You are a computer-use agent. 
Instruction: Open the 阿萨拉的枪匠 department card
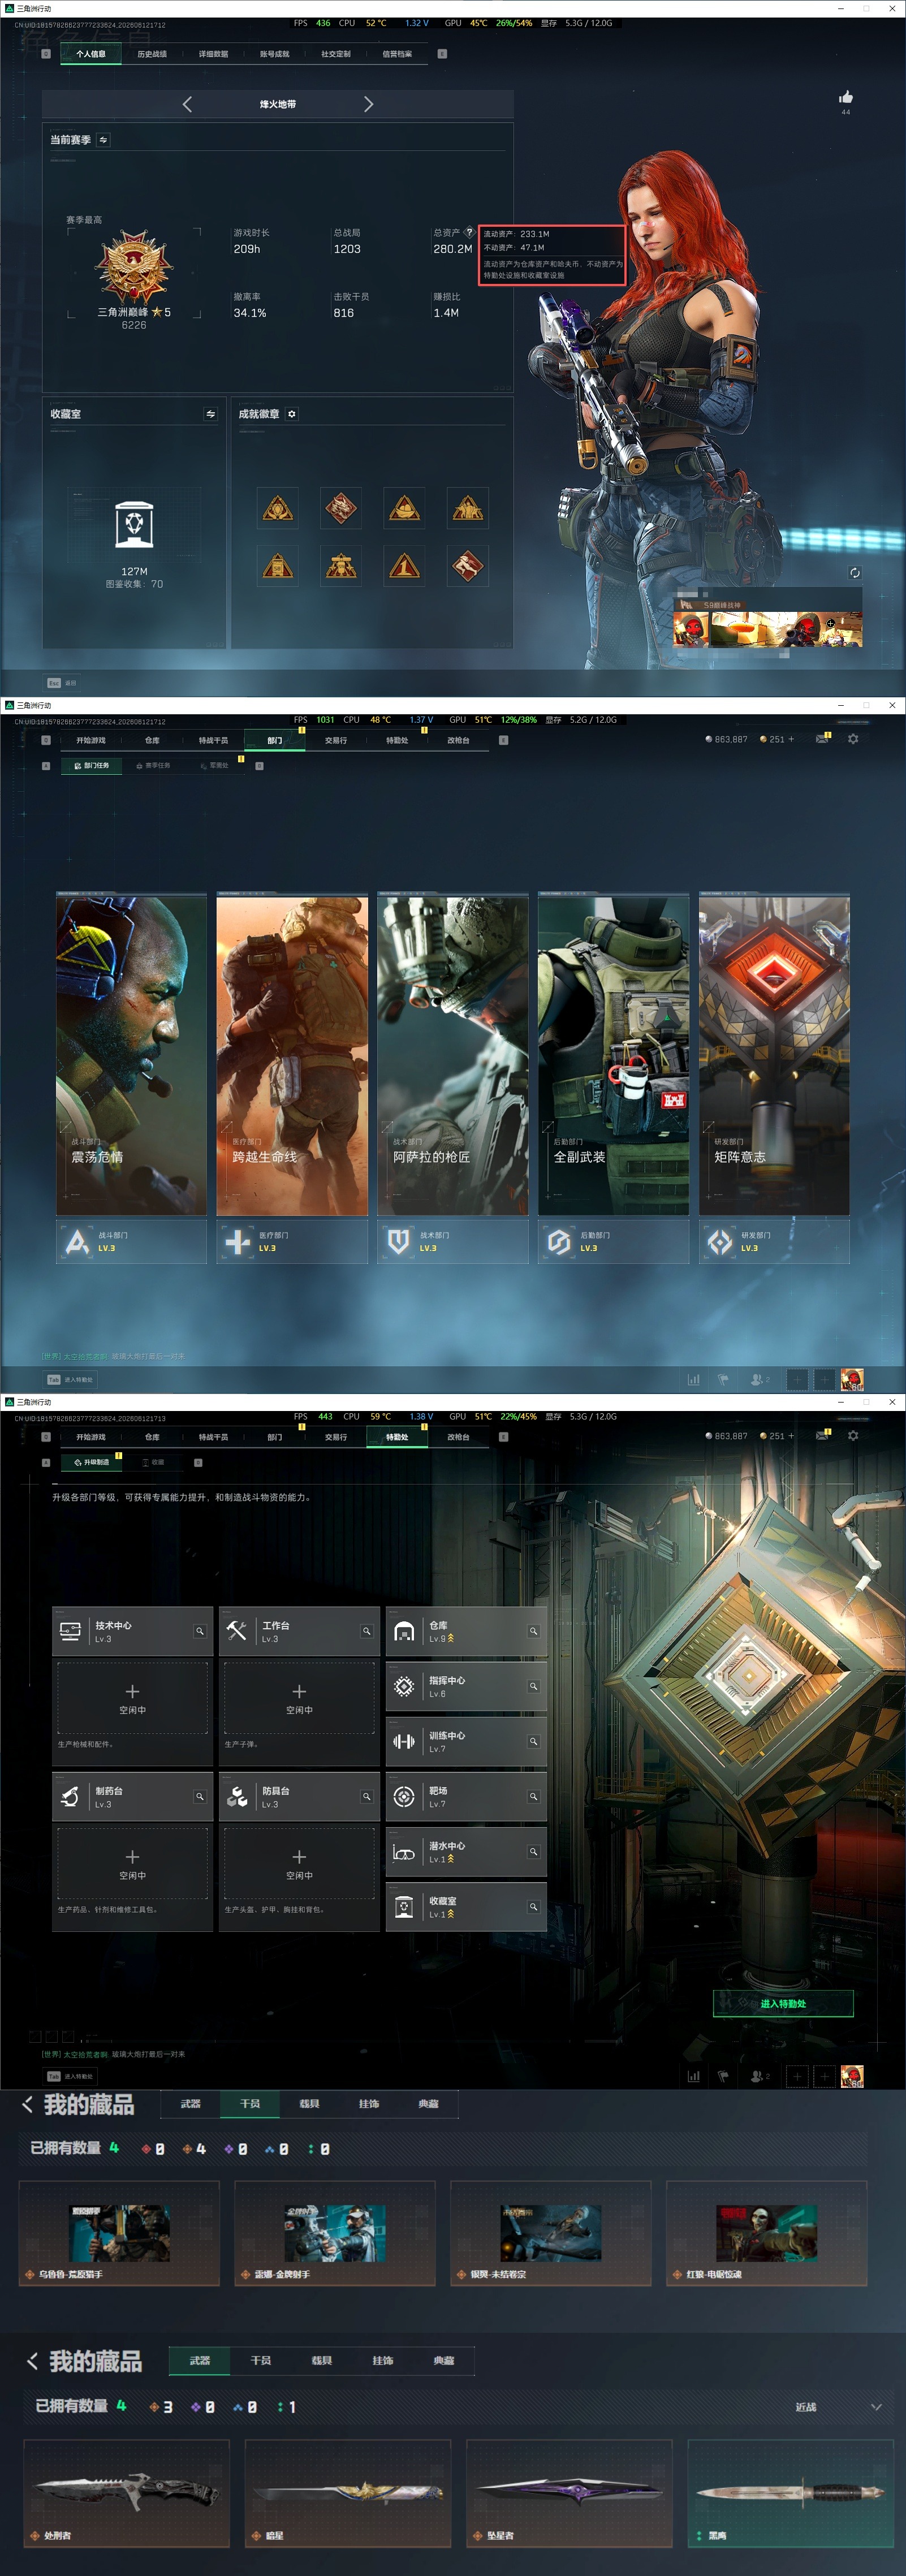click(453, 1055)
